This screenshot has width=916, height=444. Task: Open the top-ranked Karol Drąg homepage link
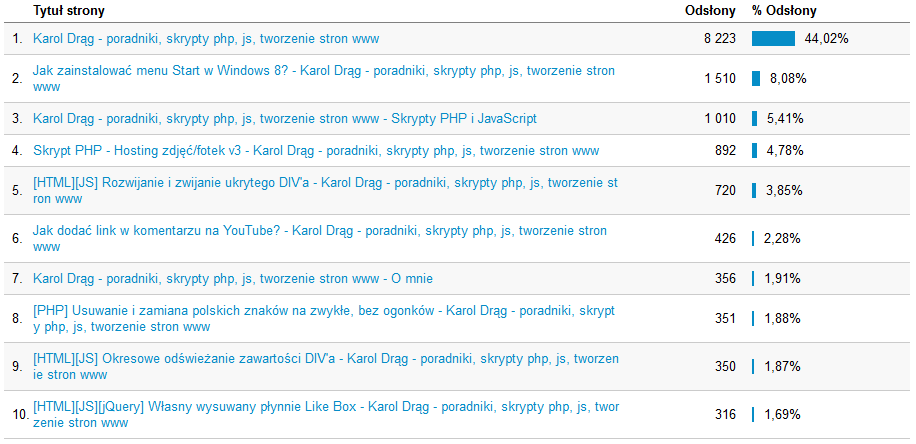(205, 39)
